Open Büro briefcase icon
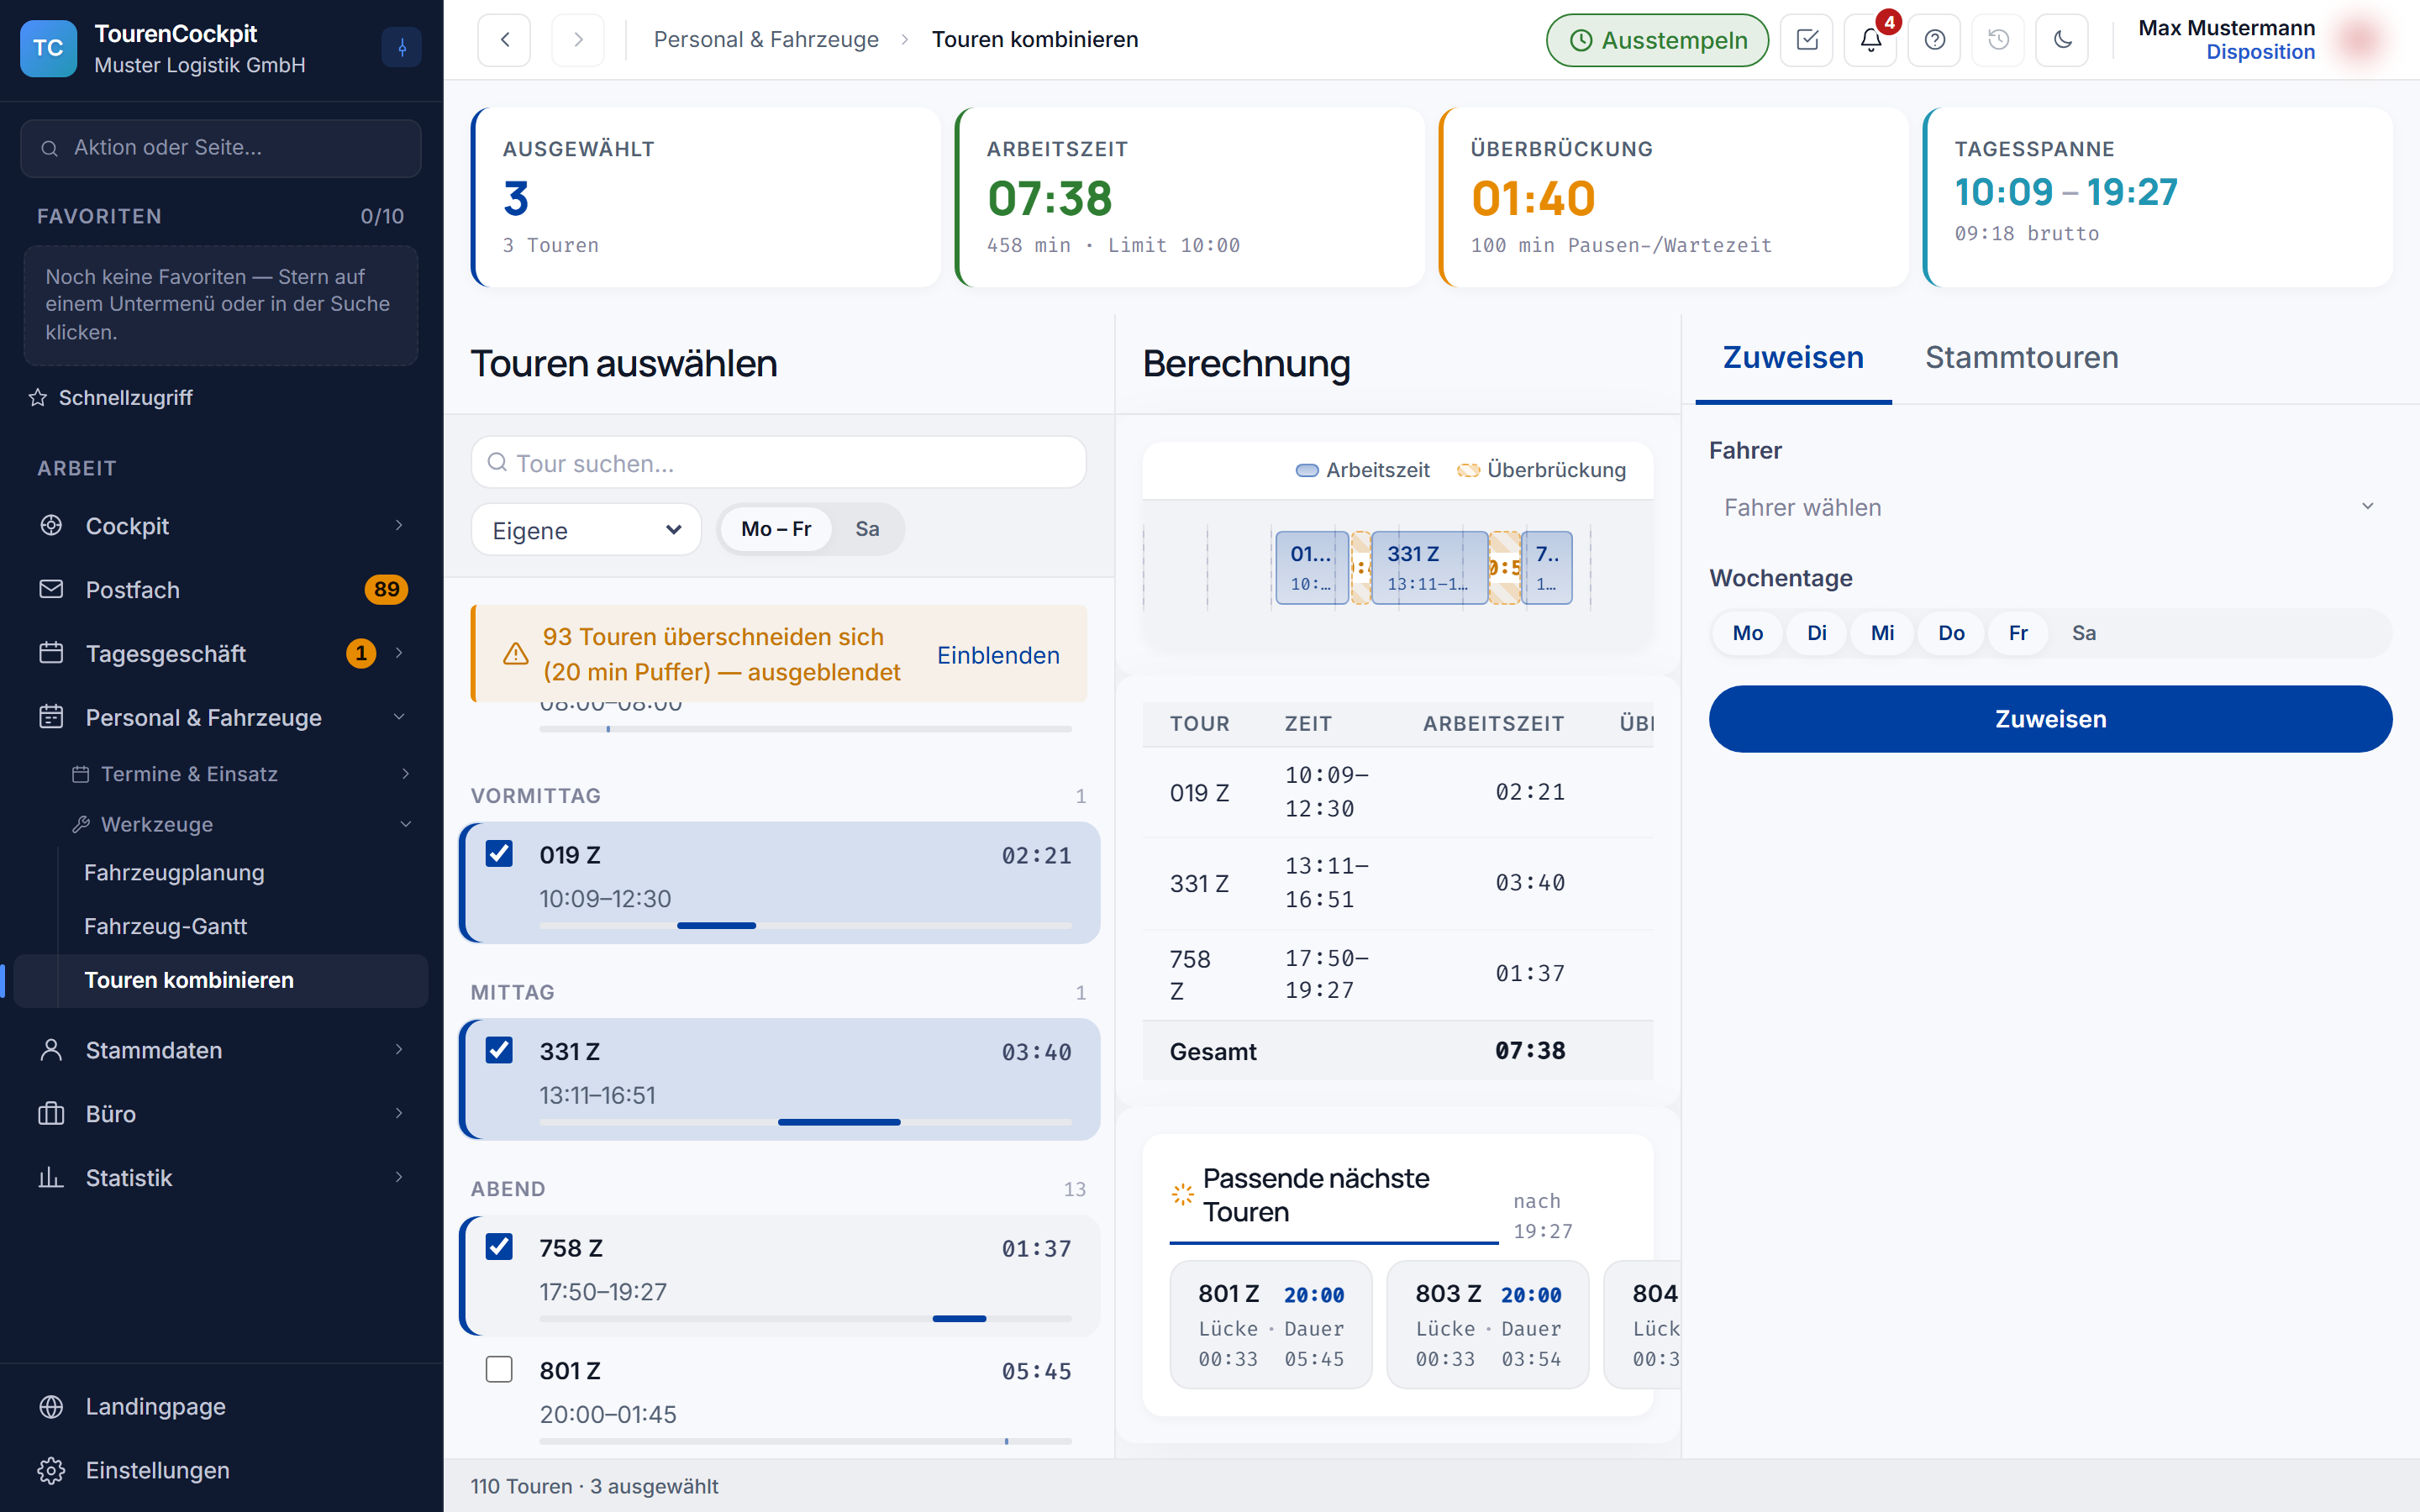The width and height of the screenshot is (2420, 1512). click(51, 1114)
